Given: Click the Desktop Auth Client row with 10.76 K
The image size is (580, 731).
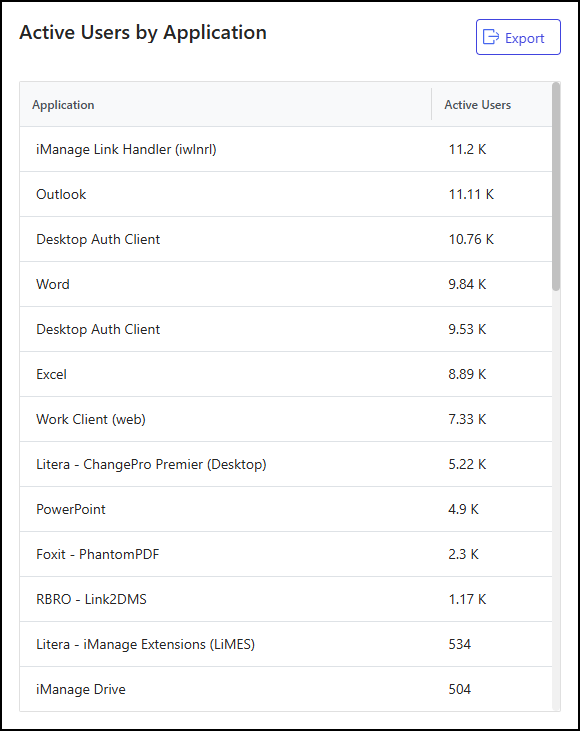Looking at the screenshot, I should pyautogui.click(x=286, y=239).
